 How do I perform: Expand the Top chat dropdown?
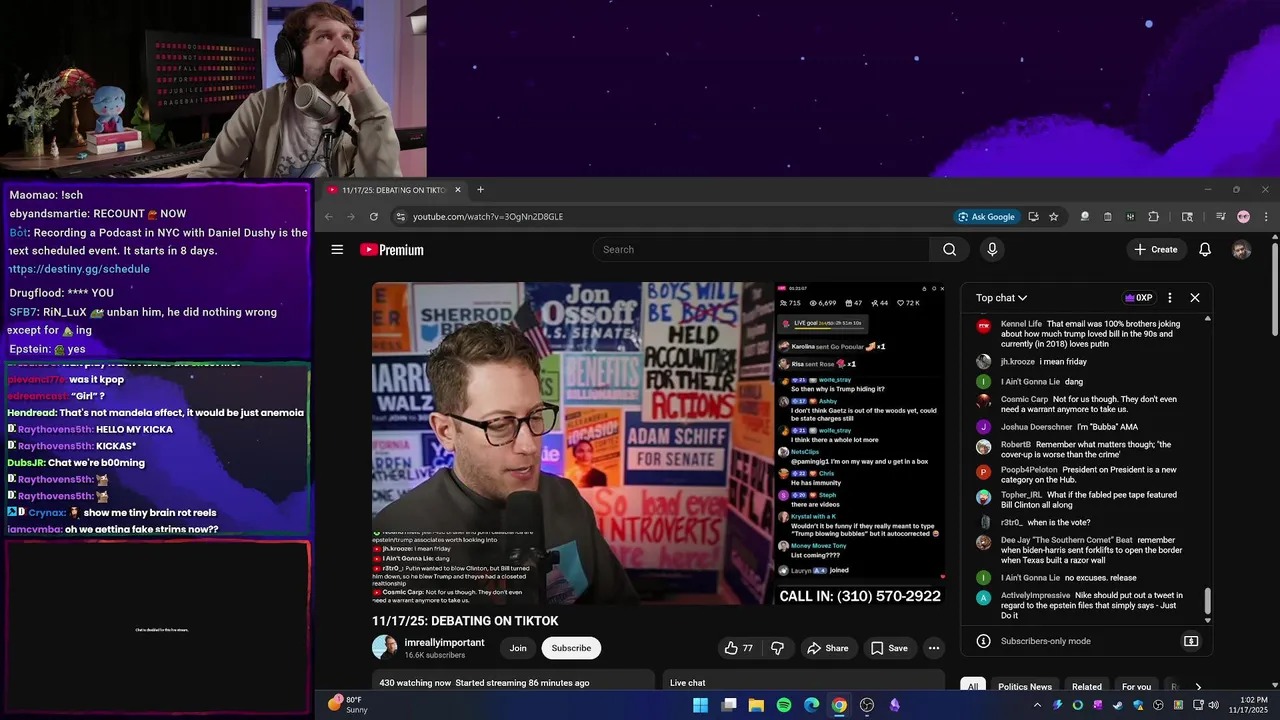coord(1001,298)
